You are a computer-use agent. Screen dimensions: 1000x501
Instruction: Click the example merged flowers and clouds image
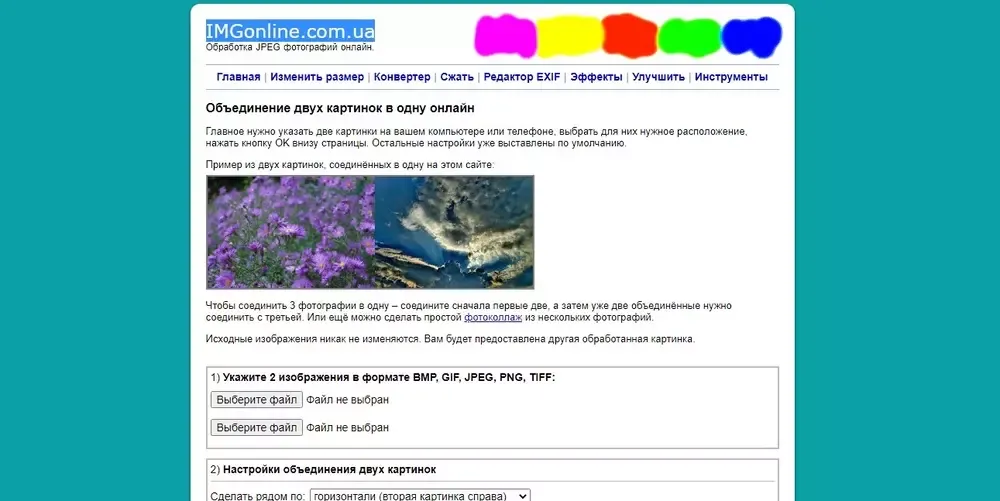[370, 232]
